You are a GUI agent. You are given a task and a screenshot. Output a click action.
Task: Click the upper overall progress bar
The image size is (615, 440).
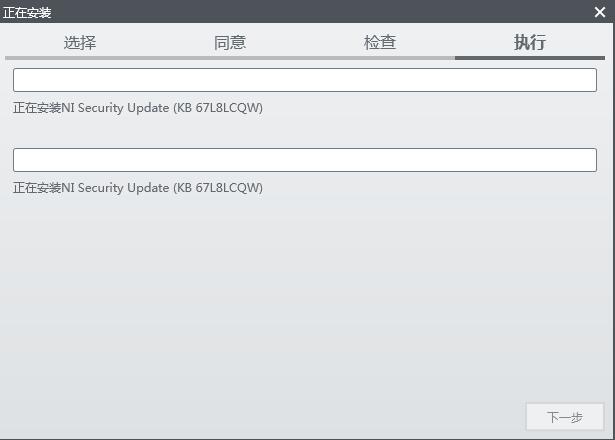coord(305,80)
